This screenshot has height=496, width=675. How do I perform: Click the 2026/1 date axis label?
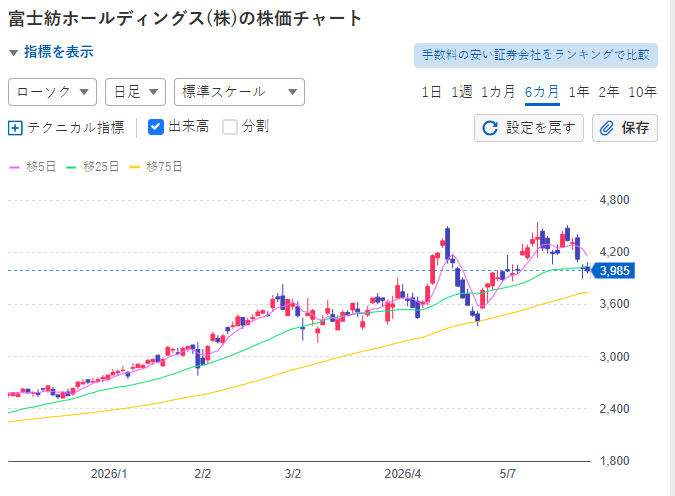coord(109,474)
